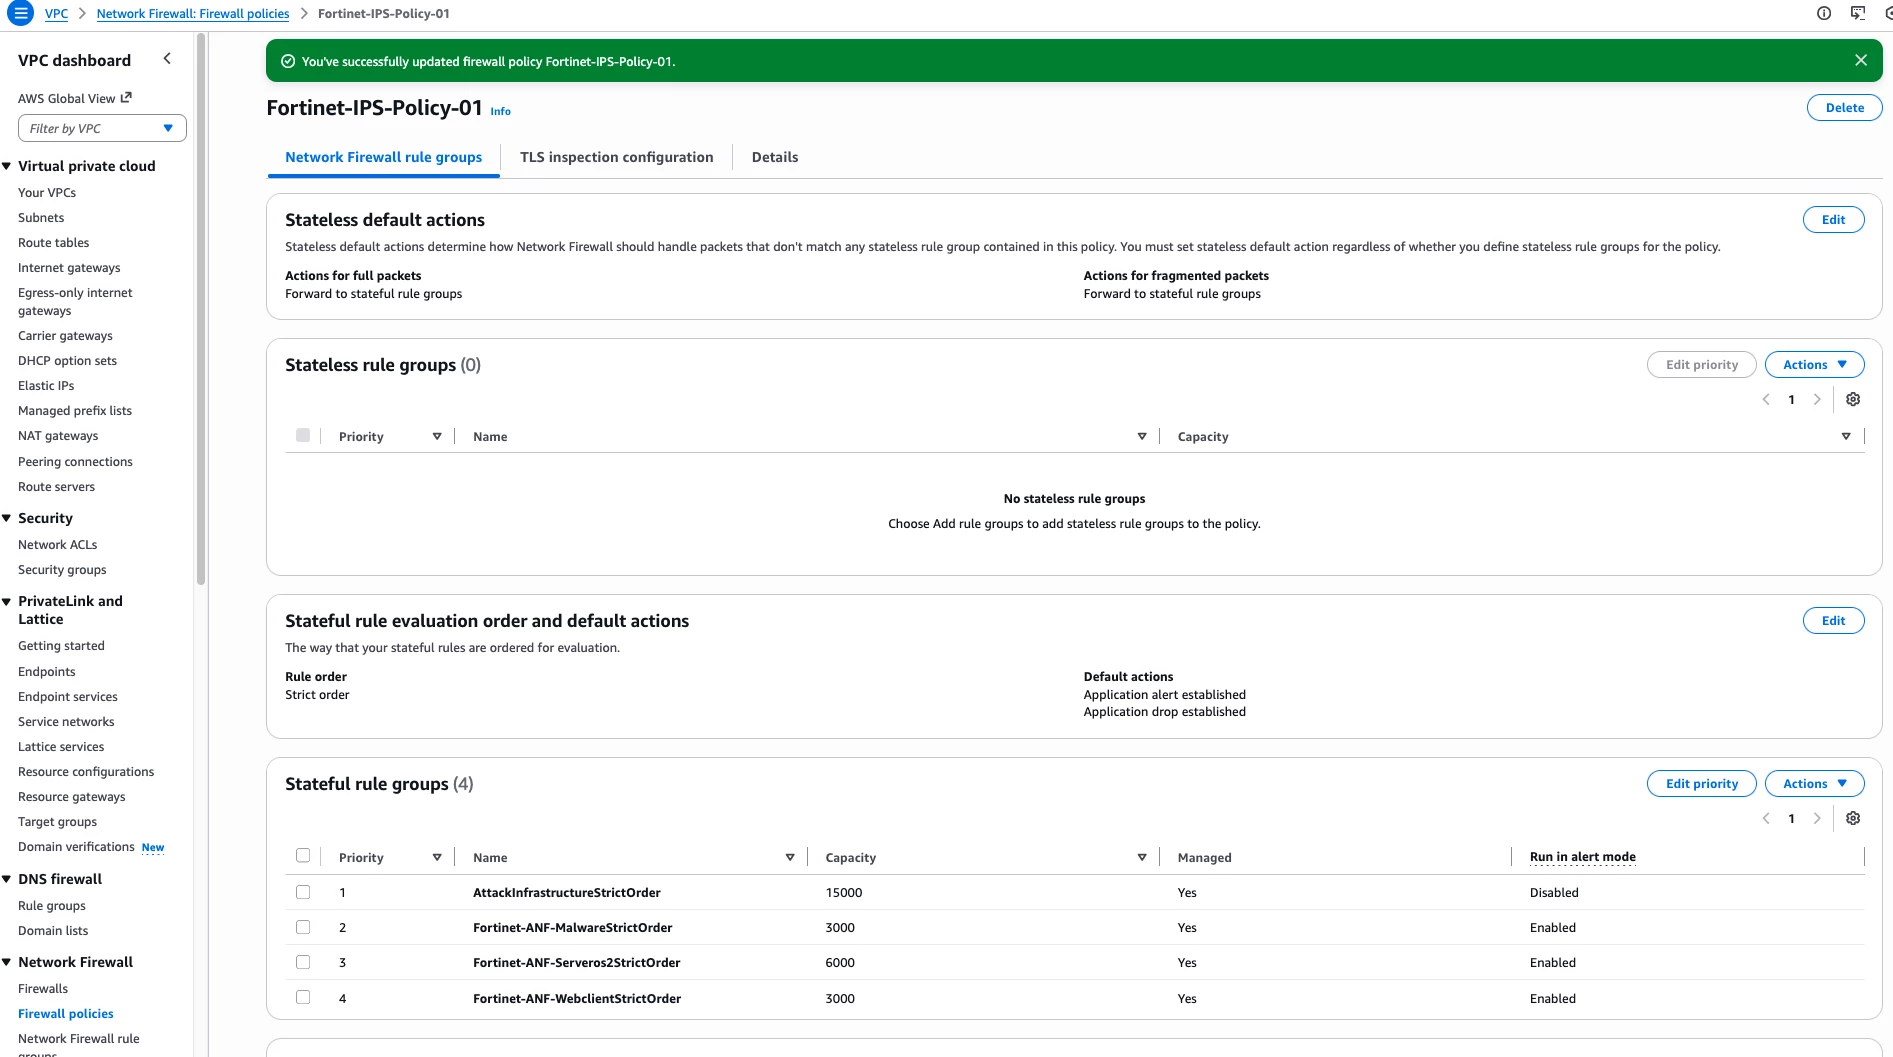Open Domain verifications in the sidebar
The width and height of the screenshot is (1893, 1057).
(76, 847)
